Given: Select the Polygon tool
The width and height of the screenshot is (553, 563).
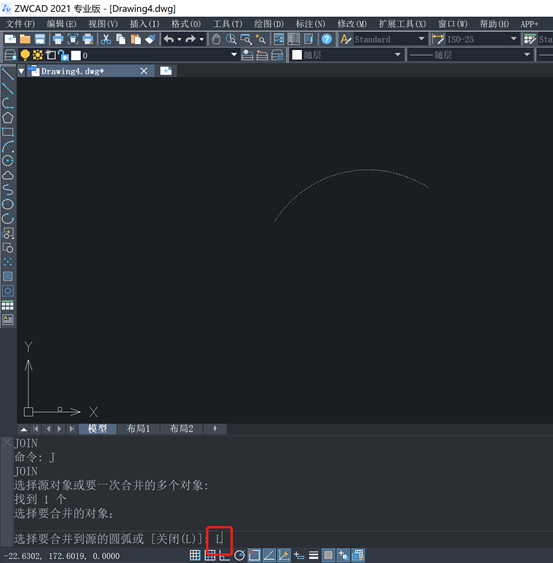Looking at the screenshot, I should (8, 118).
